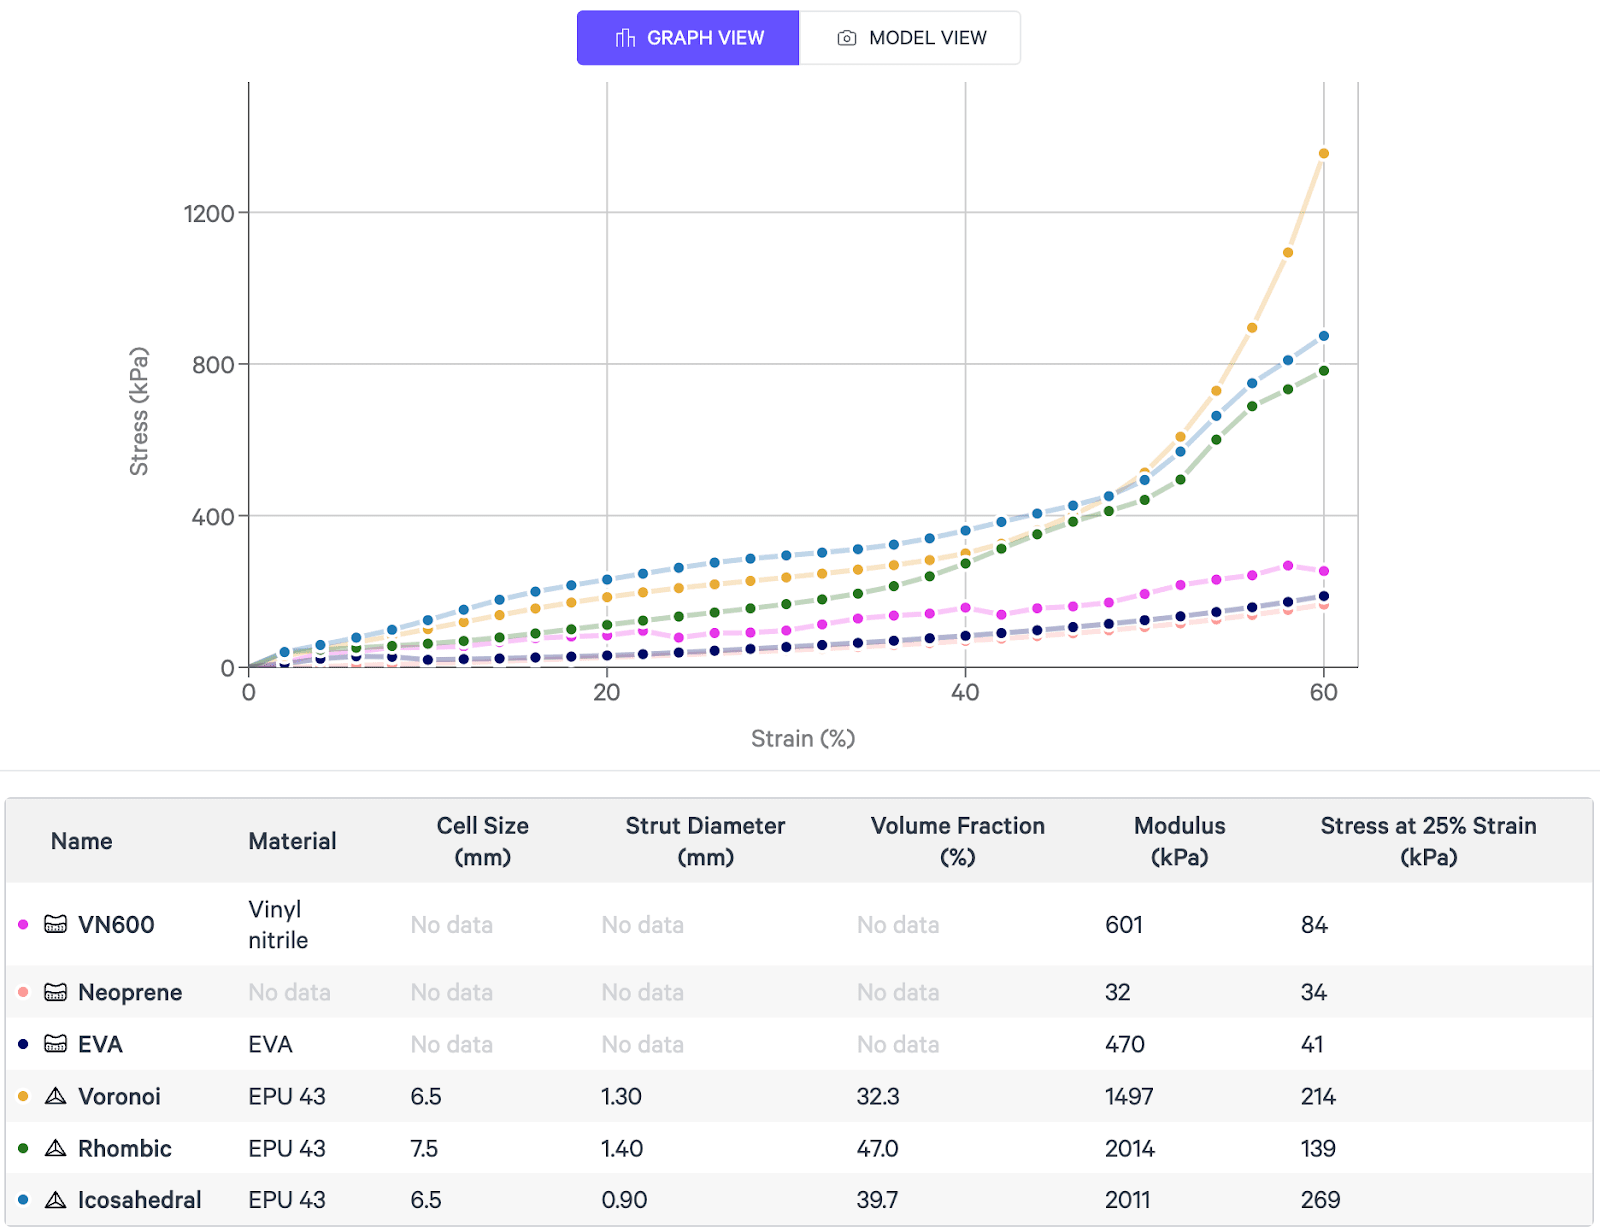Viewport: 1600px width, 1232px height.
Task: Sort by the Modulus (kPa) column header
Action: point(1179,841)
